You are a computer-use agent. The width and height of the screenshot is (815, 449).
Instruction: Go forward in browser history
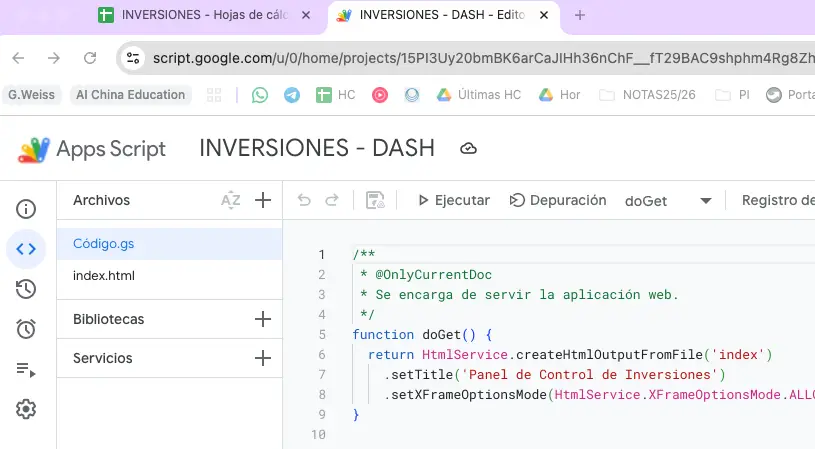click(54, 58)
